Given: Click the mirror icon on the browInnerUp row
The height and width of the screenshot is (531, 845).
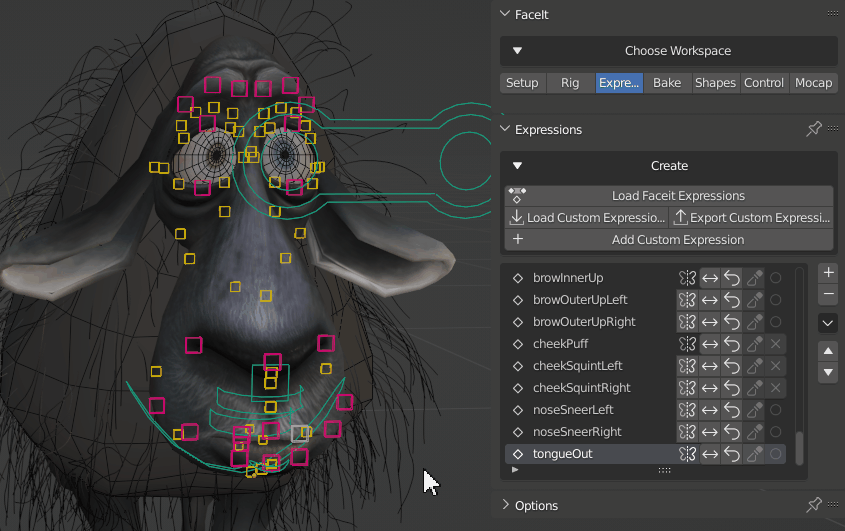Looking at the screenshot, I should [x=687, y=278].
